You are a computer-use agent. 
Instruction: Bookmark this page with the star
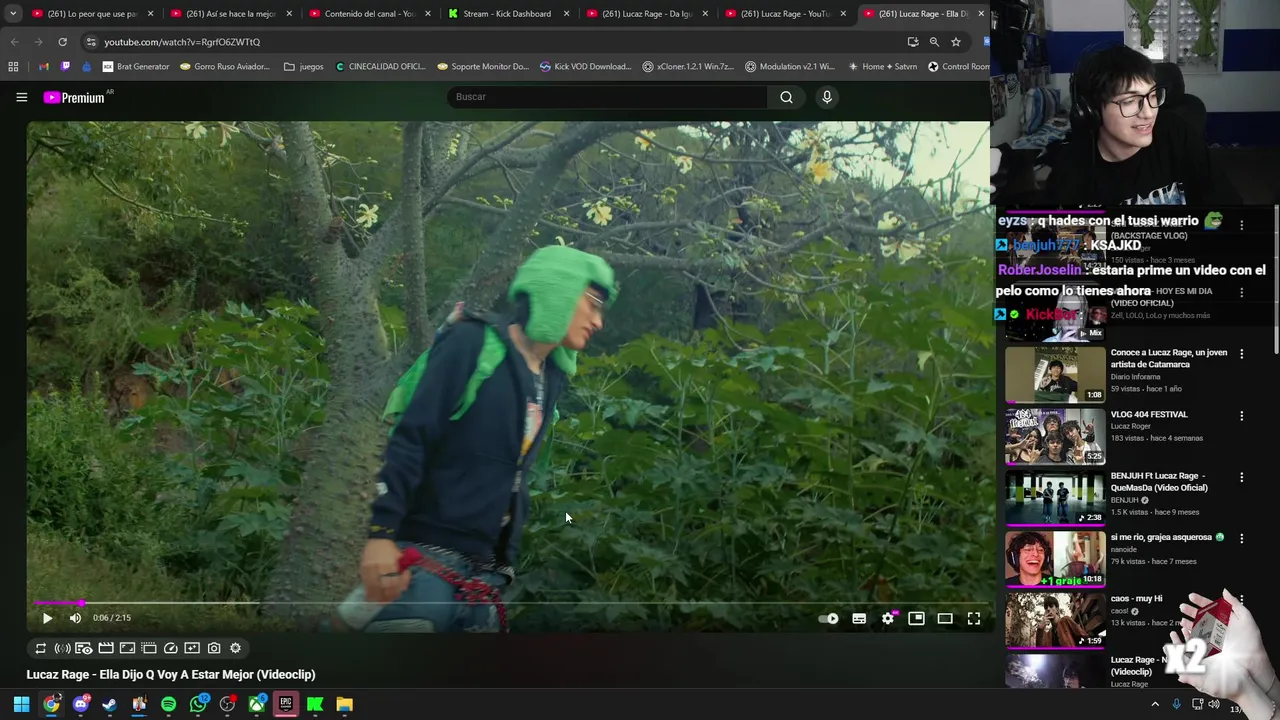click(956, 42)
